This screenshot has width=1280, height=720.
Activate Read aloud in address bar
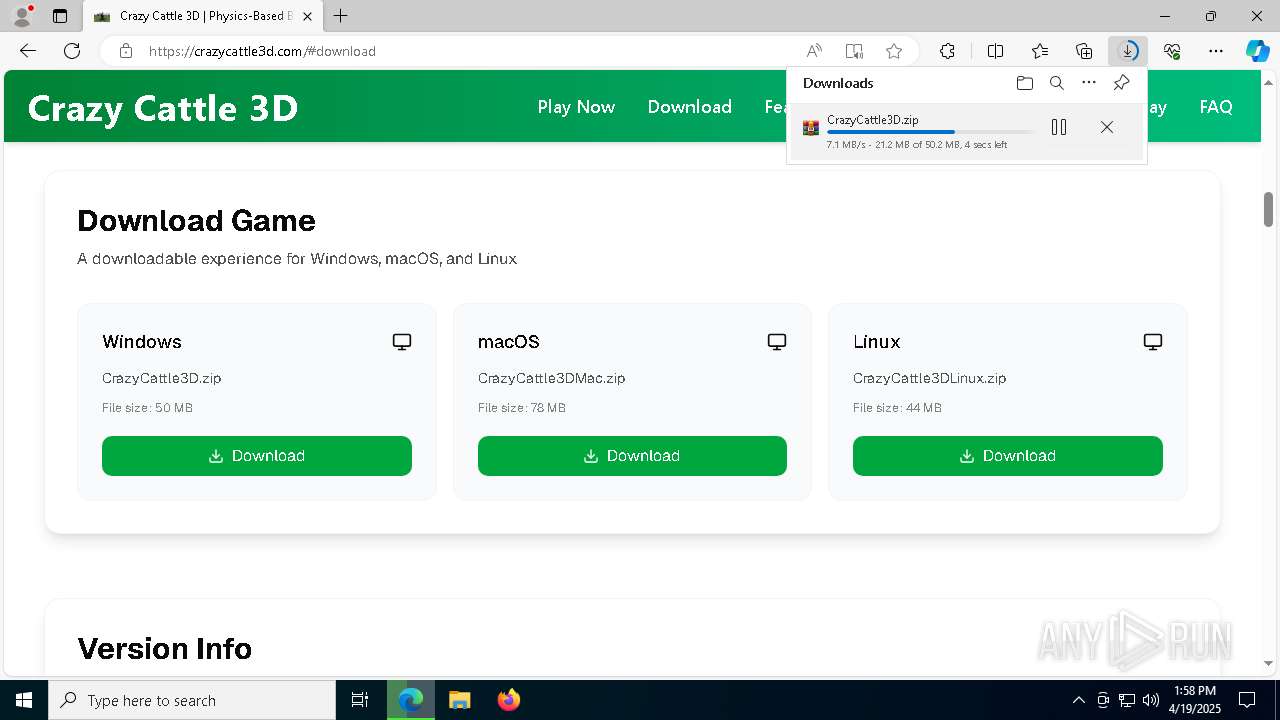(814, 51)
